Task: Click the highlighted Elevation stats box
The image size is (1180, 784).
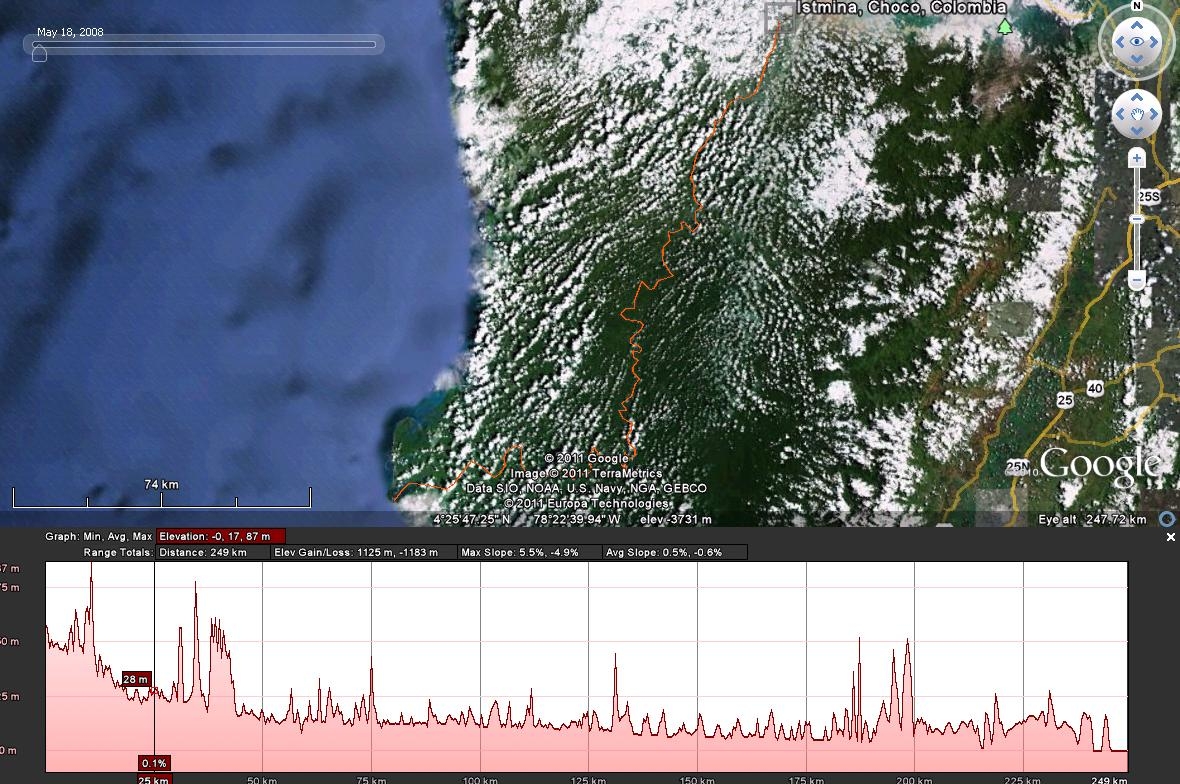Action: [x=221, y=537]
